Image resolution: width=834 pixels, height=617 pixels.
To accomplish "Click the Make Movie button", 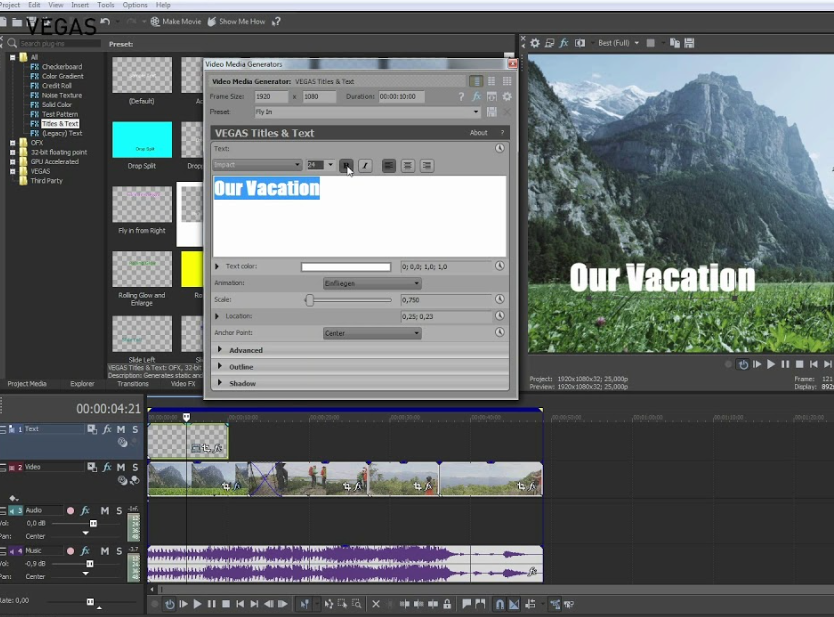I will 176,22.
